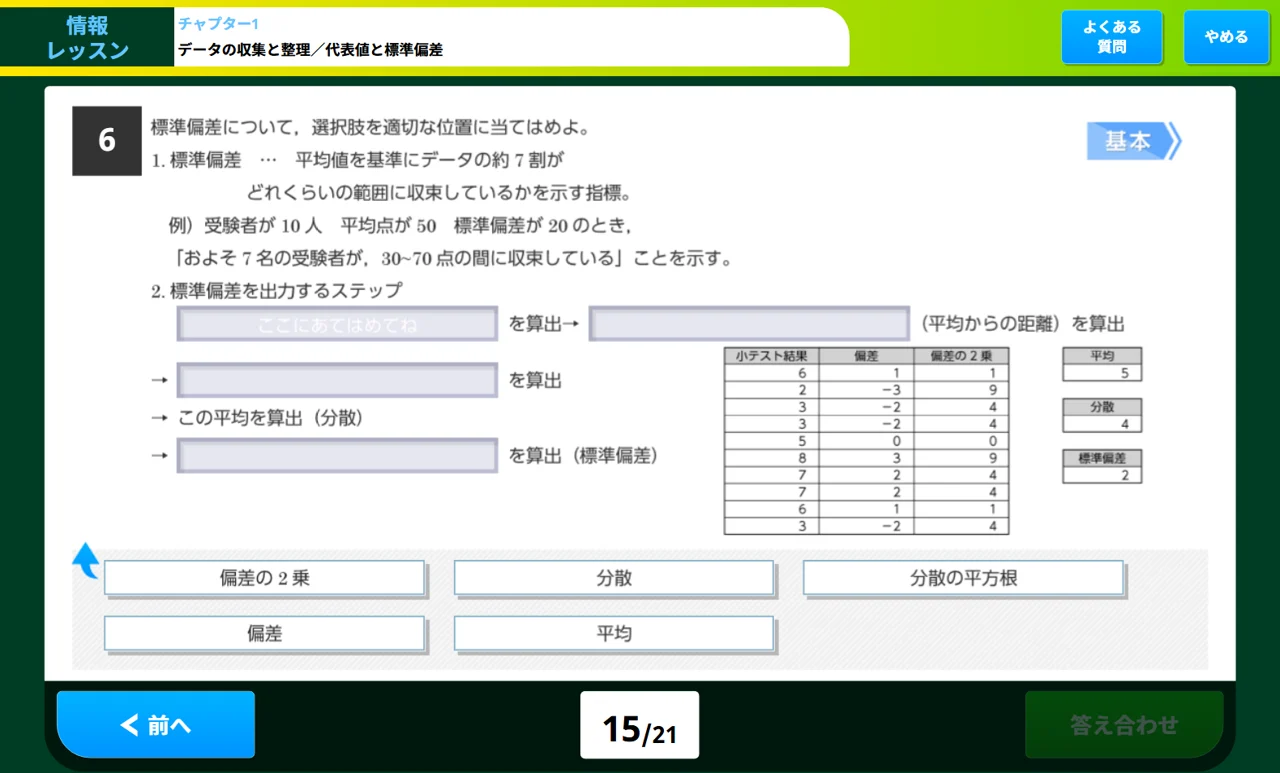Click the text この平均を算出（分散）
Screen dimensions: 1280x773
pos(270,418)
